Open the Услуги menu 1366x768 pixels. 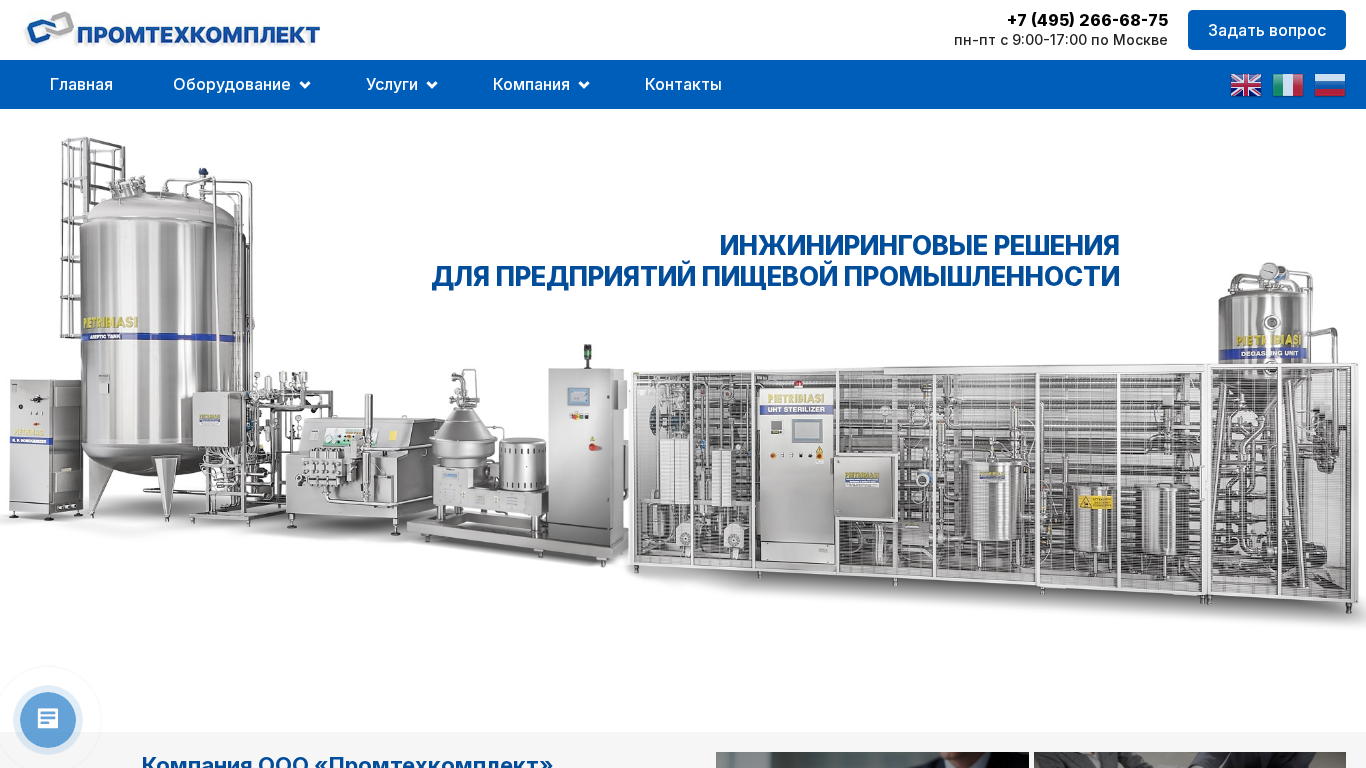(392, 85)
